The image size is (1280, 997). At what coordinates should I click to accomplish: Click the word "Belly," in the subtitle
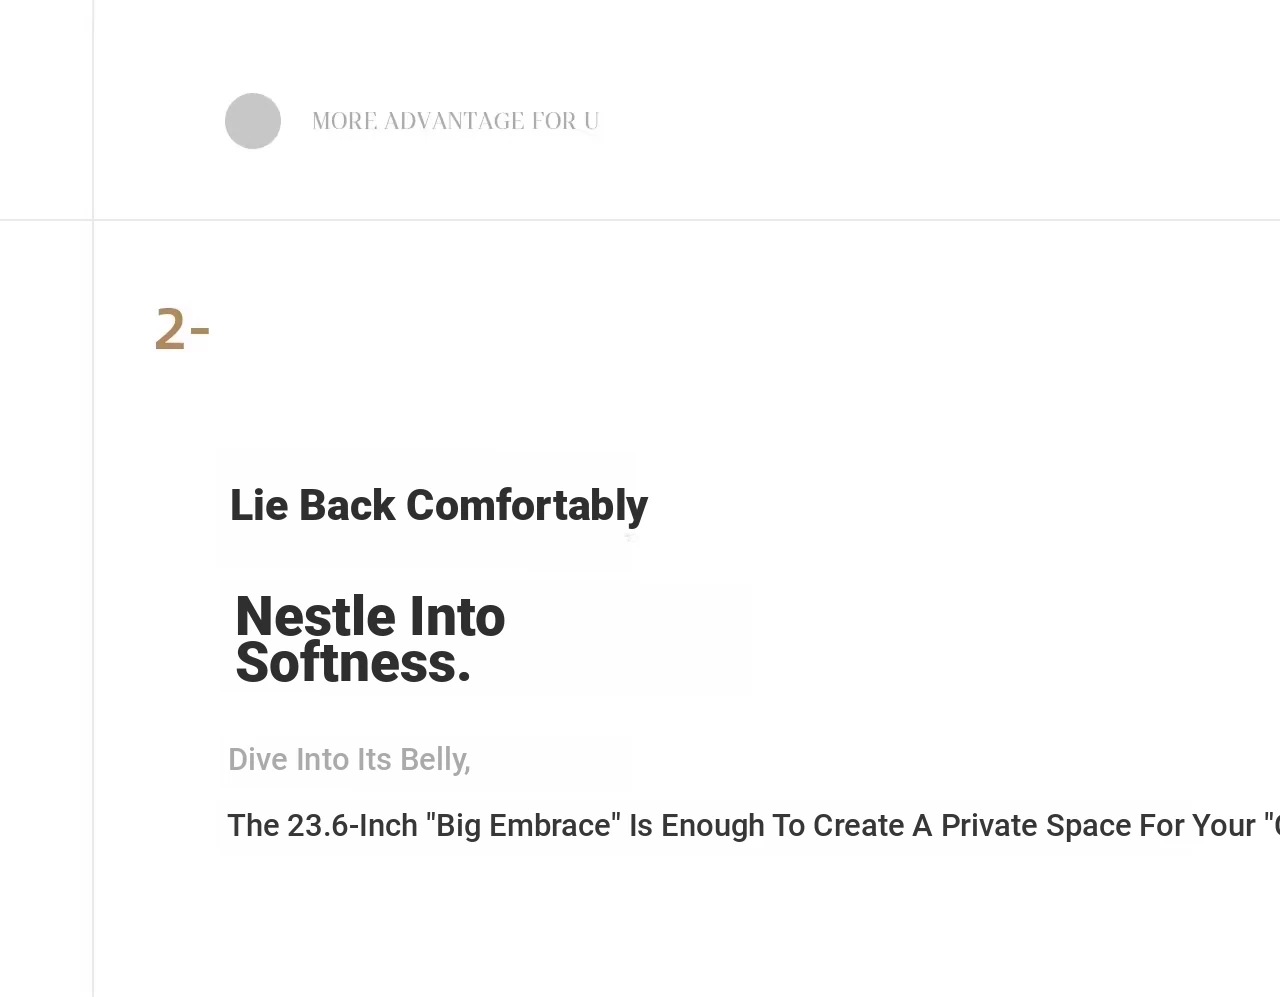(x=435, y=760)
